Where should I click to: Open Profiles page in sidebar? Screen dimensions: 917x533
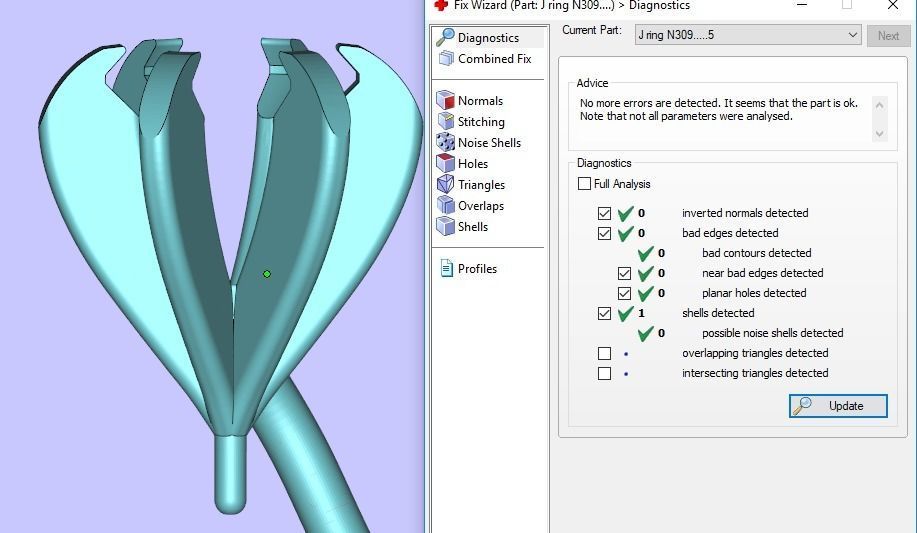pyautogui.click(x=477, y=269)
